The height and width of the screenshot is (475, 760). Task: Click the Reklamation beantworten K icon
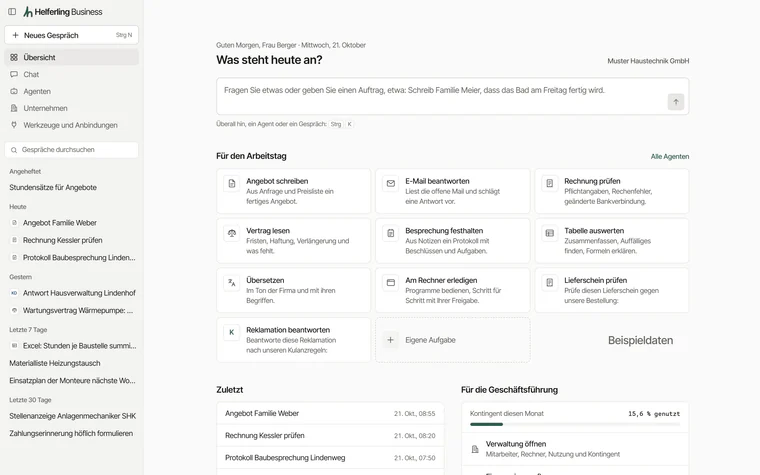(232, 332)
